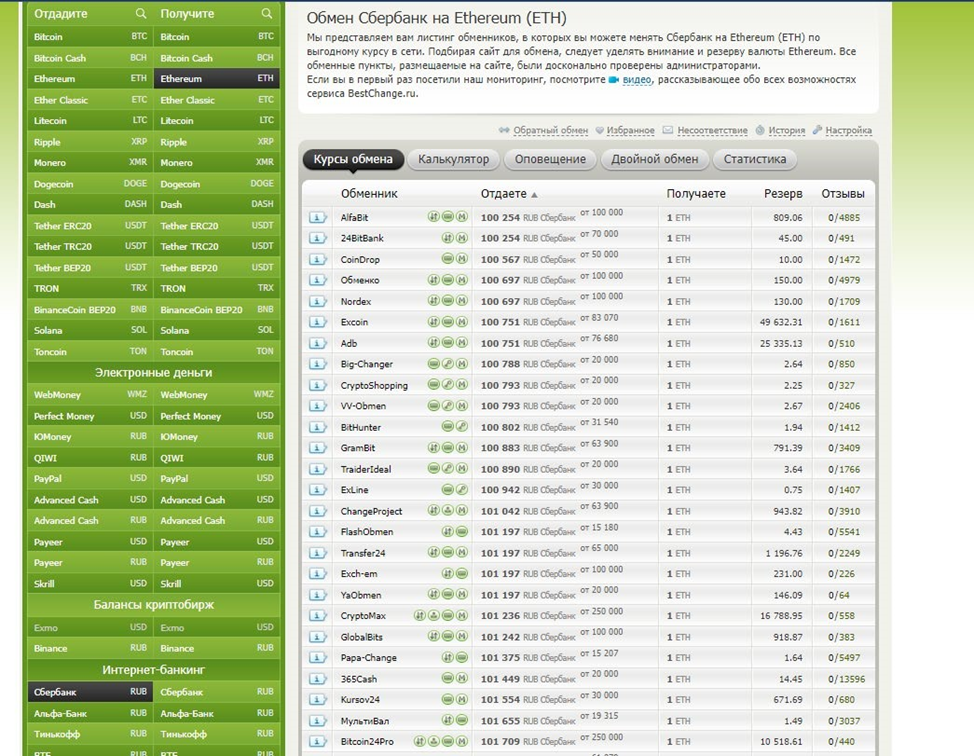Switch to the Калькулятор tab
Viewport: 974px width, 756px height.
pos(453,159)
